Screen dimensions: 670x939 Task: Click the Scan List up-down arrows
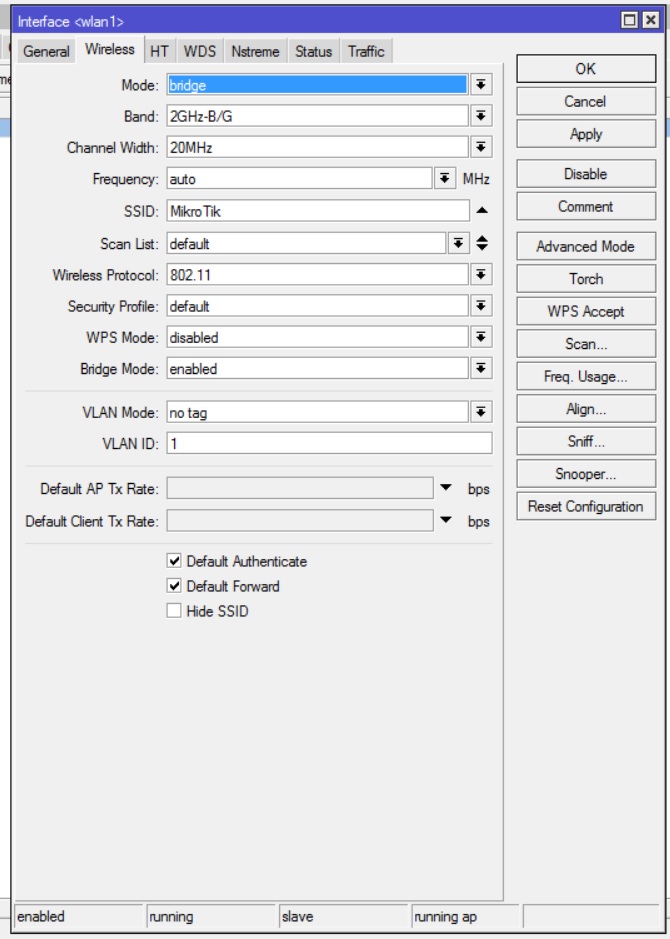[482, 243]
